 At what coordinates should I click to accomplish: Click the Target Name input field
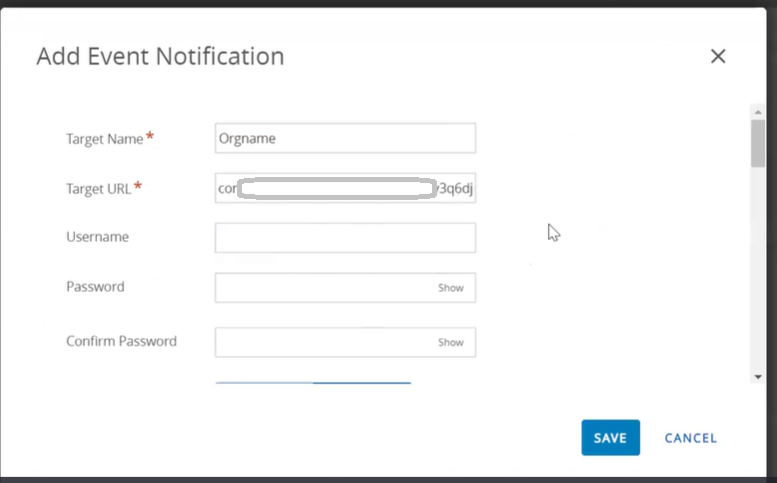click(345, 138)
